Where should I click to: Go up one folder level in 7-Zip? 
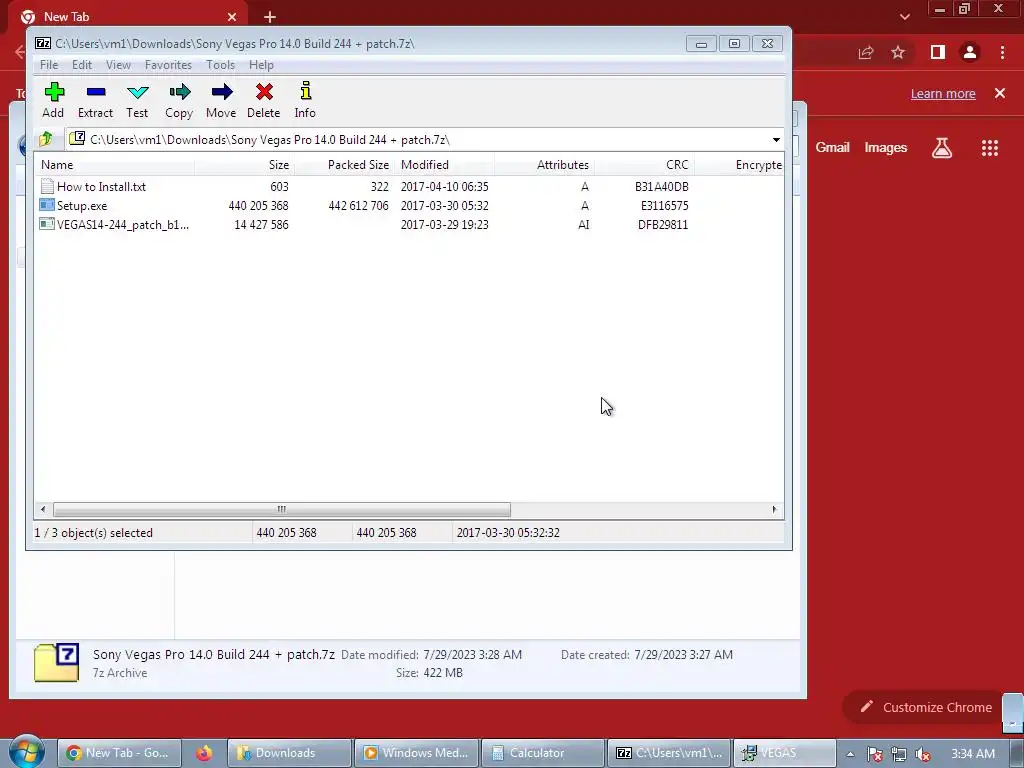46,139
